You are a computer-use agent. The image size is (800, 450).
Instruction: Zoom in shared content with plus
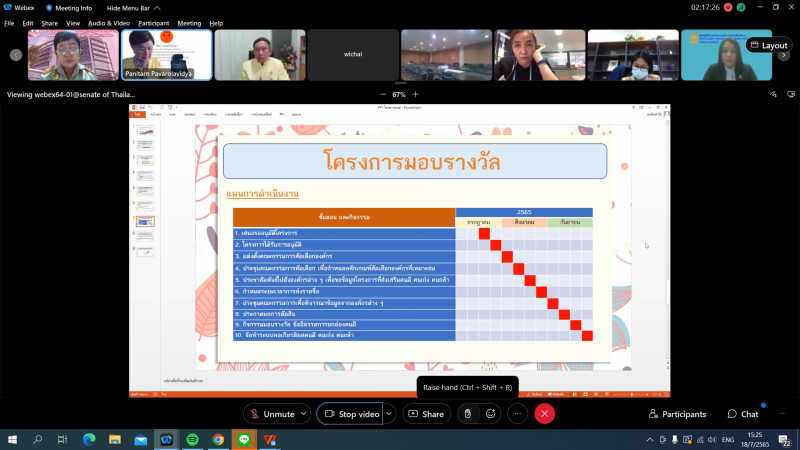(415, 94)
